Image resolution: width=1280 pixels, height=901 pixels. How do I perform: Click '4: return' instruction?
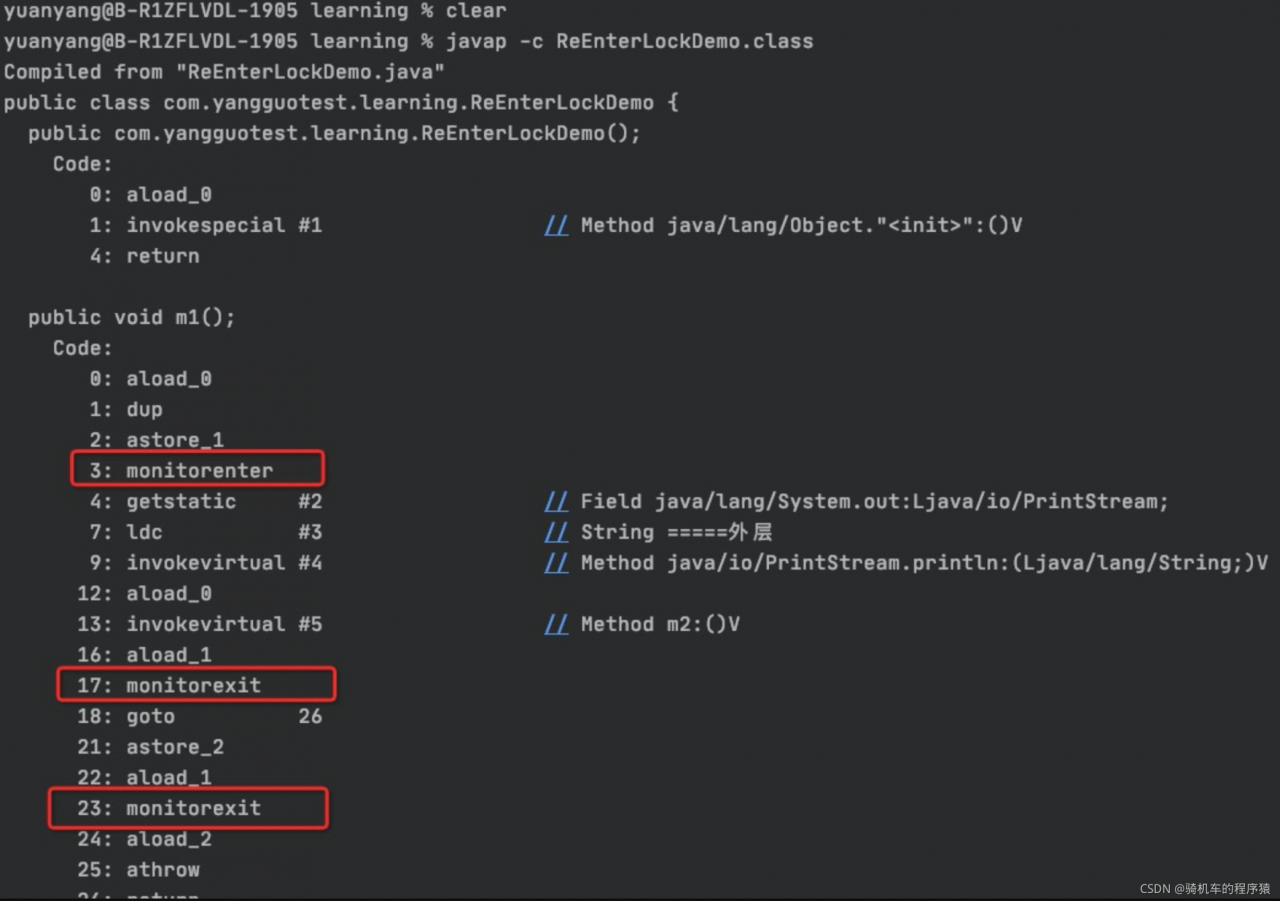pyautogui.click(x=144, y=256)
